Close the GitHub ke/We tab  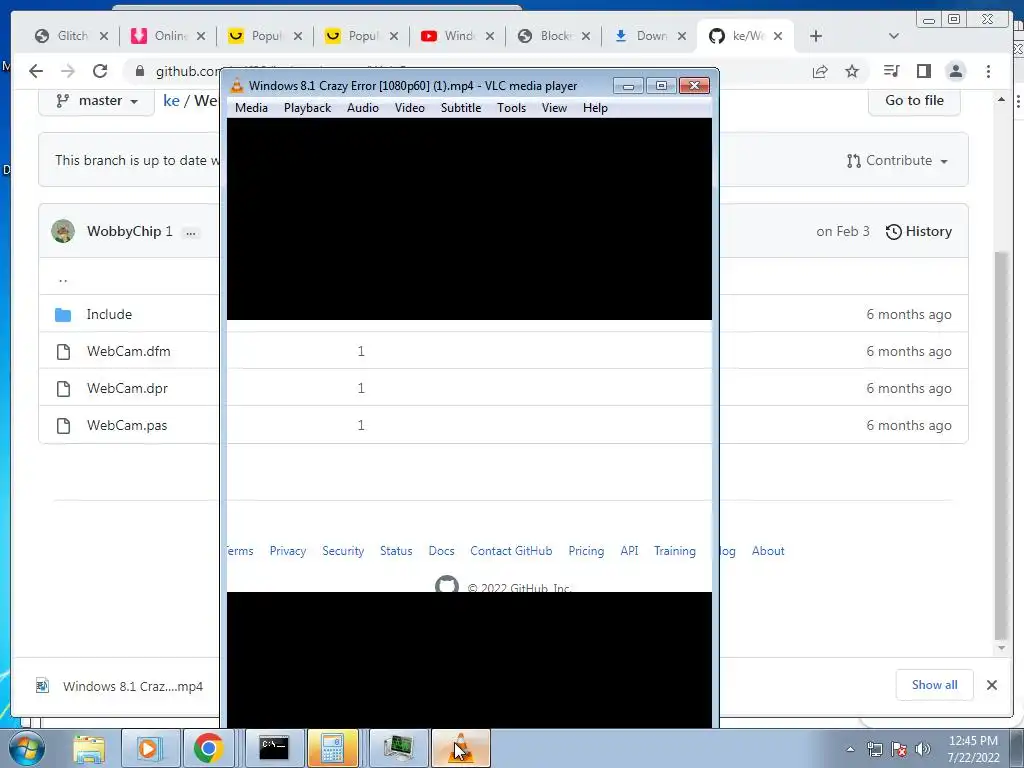pos(778,36)
